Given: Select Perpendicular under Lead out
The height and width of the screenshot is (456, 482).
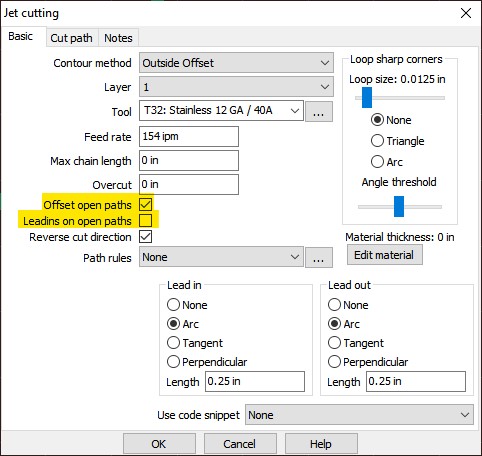Looking at the screenshot, I should 368,362.
